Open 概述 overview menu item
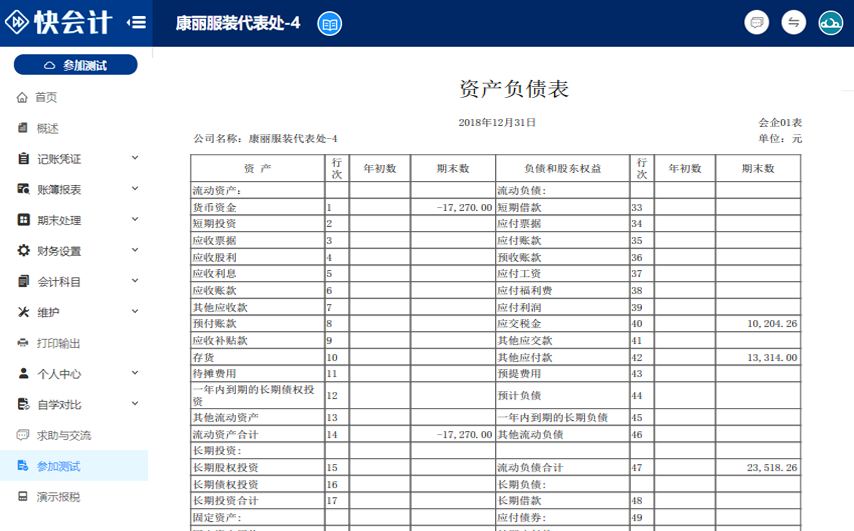854x531 pixels. tap(47, 128)
